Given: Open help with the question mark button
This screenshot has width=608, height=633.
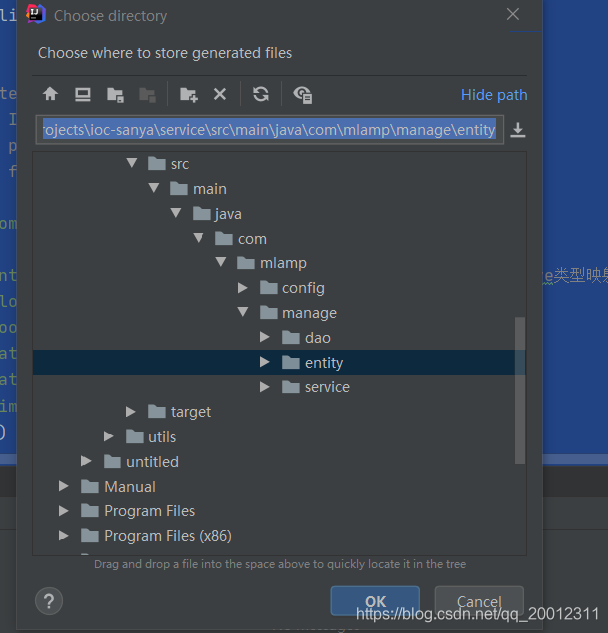Looking at the screenshot, I should pos(49,601).
